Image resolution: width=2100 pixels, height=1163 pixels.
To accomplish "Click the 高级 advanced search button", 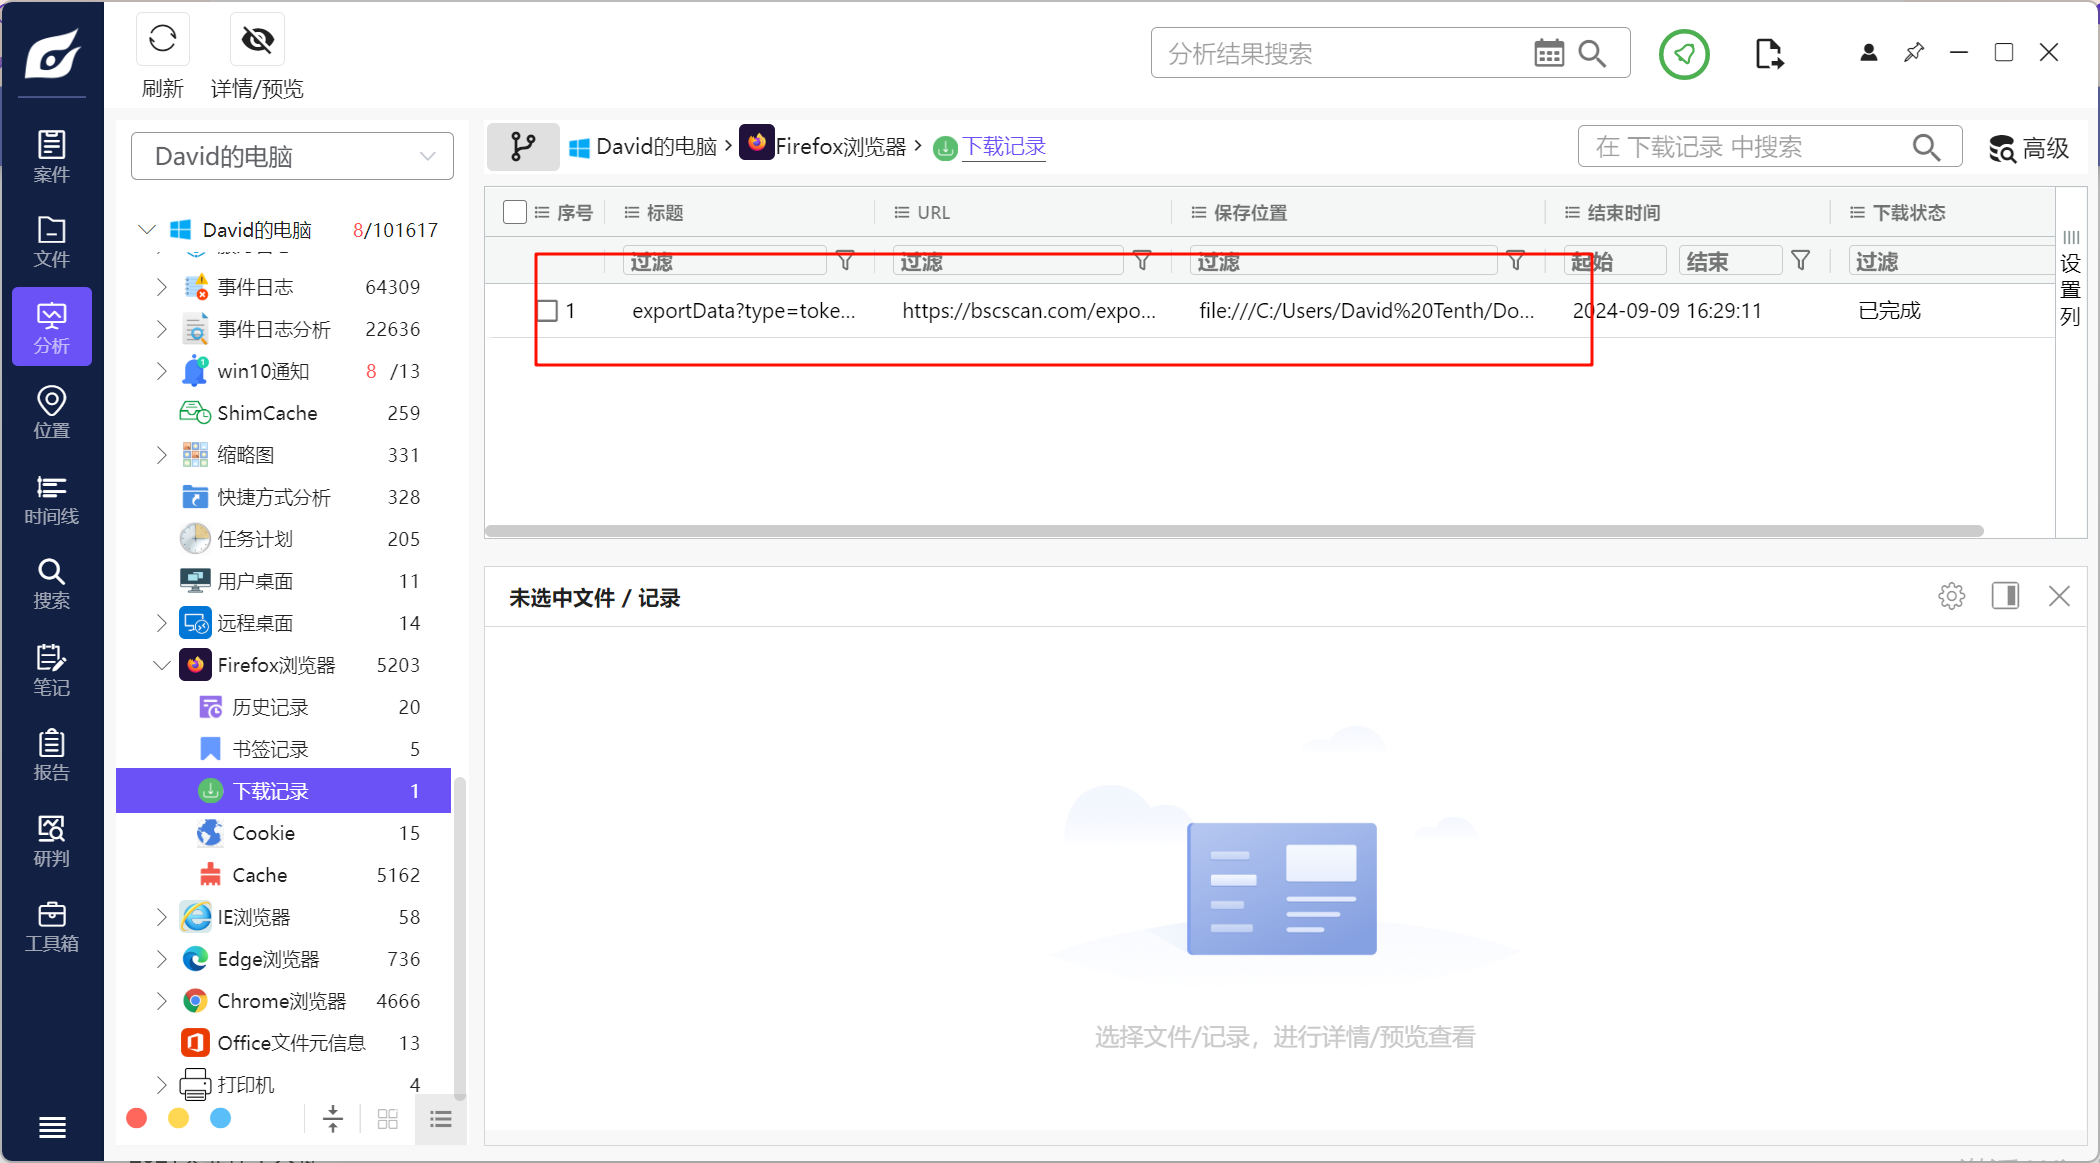I will [2028, 148].
